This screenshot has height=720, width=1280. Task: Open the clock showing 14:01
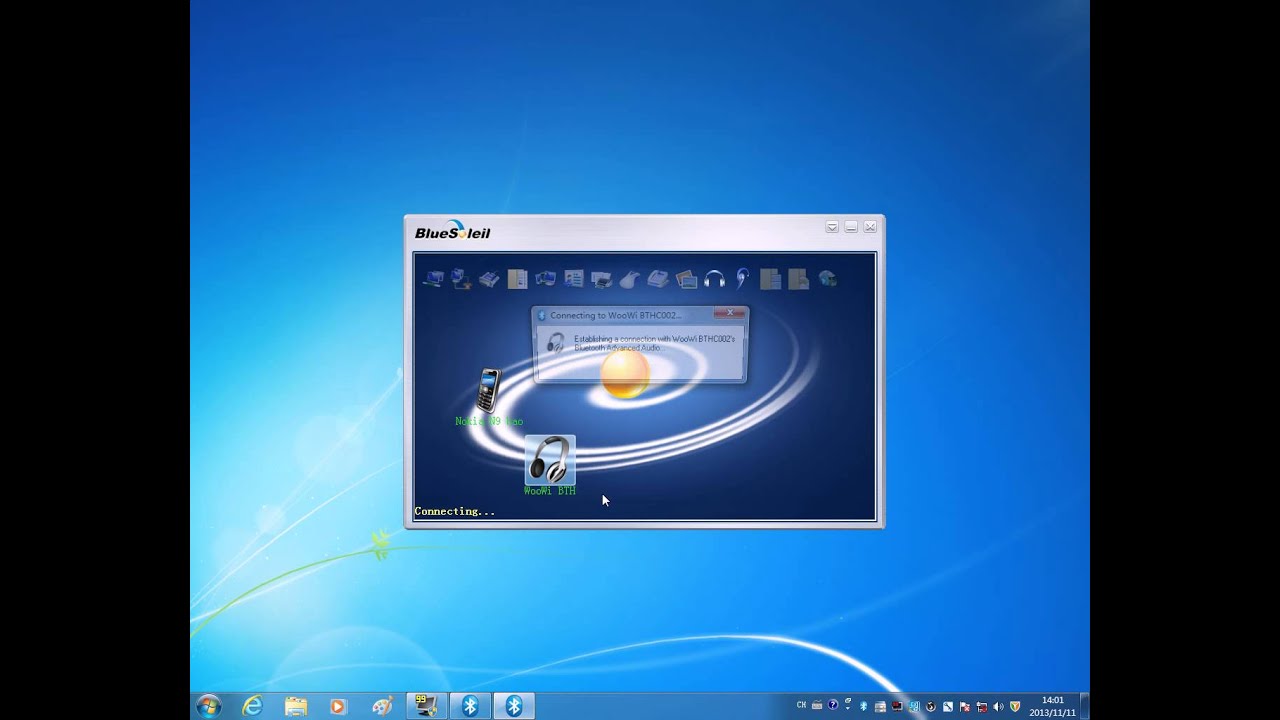[x=1052, y=706]
